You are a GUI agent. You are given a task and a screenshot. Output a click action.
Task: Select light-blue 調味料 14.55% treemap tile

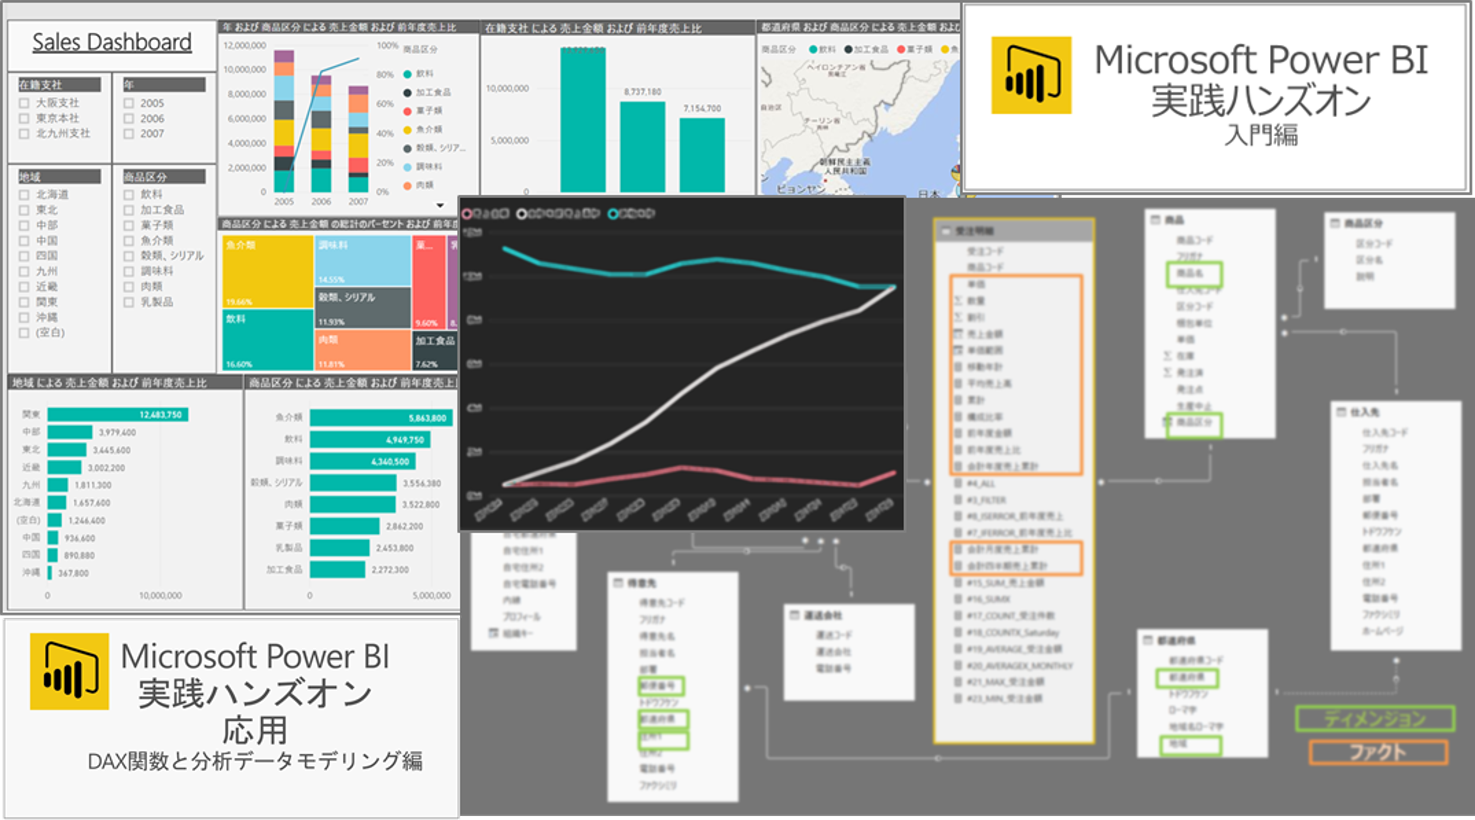coord(363,261)
